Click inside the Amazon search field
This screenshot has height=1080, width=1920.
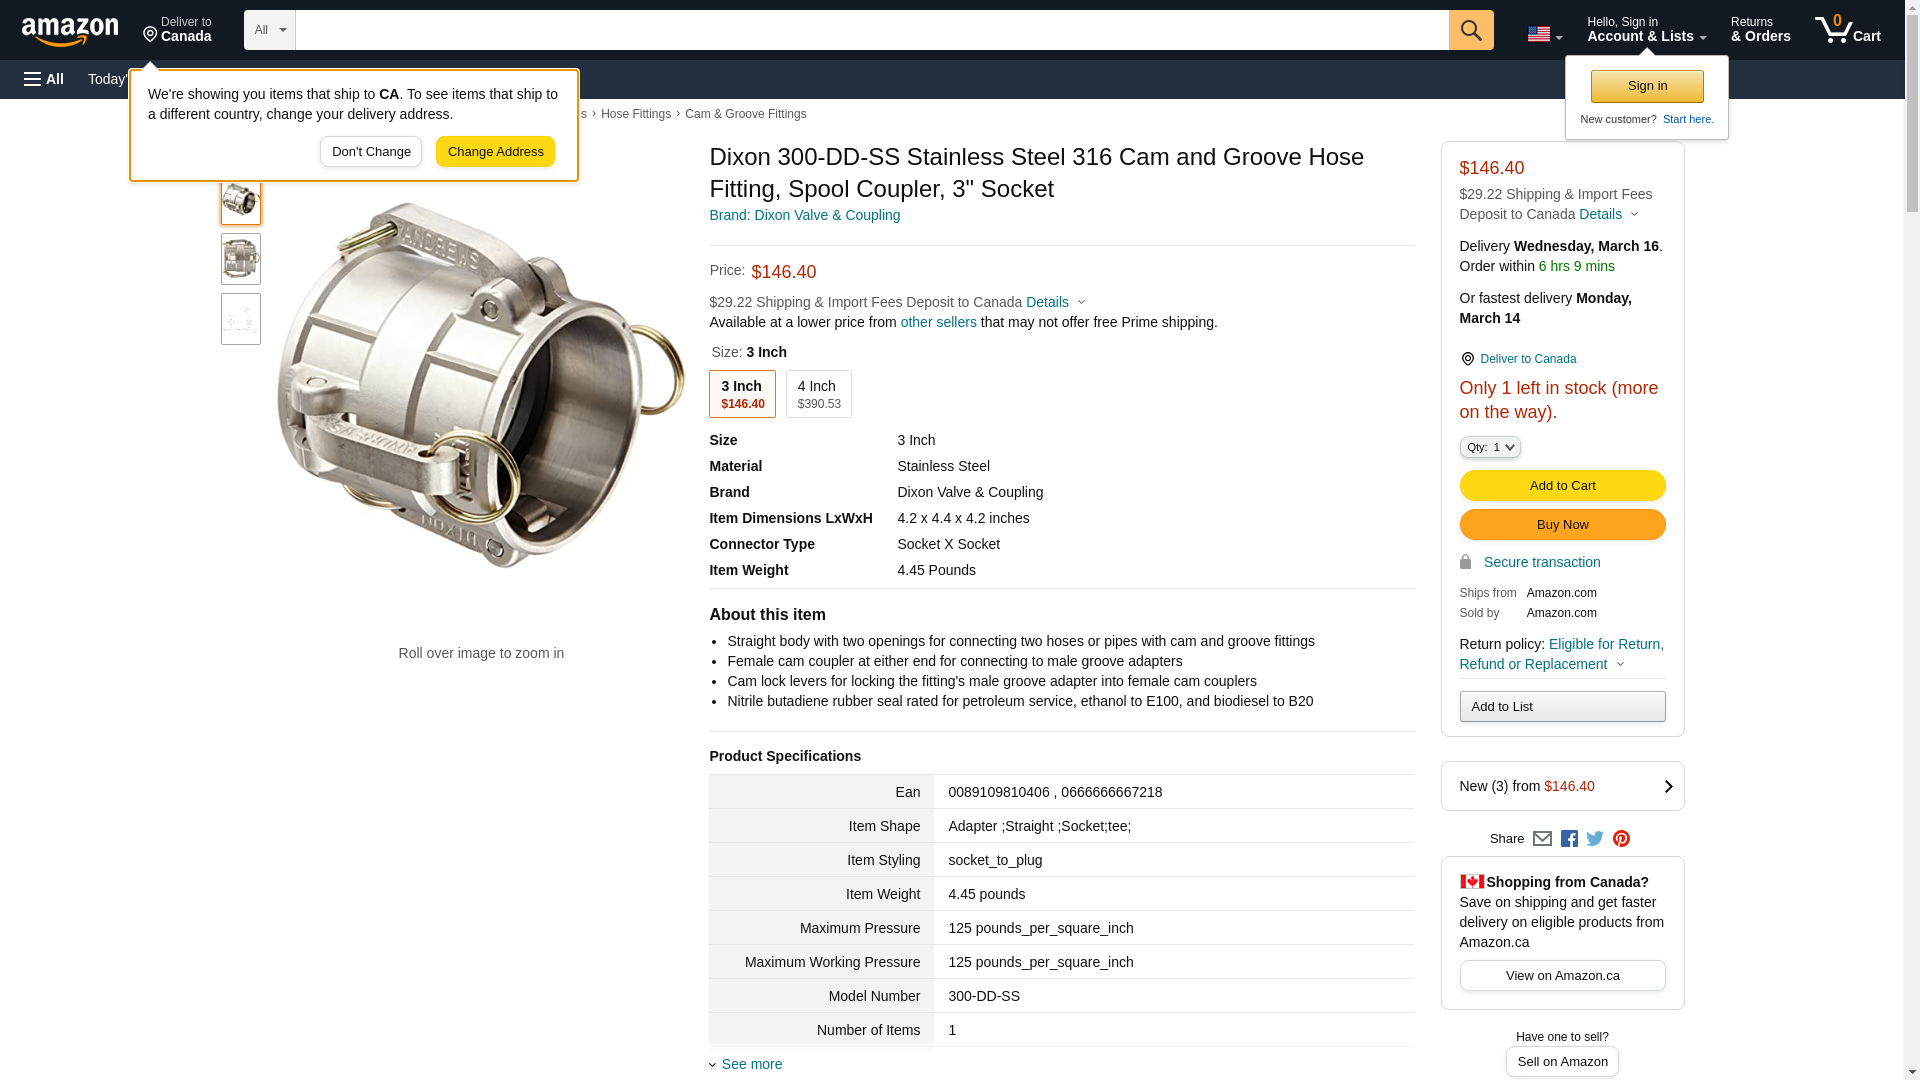click(871, 30)
